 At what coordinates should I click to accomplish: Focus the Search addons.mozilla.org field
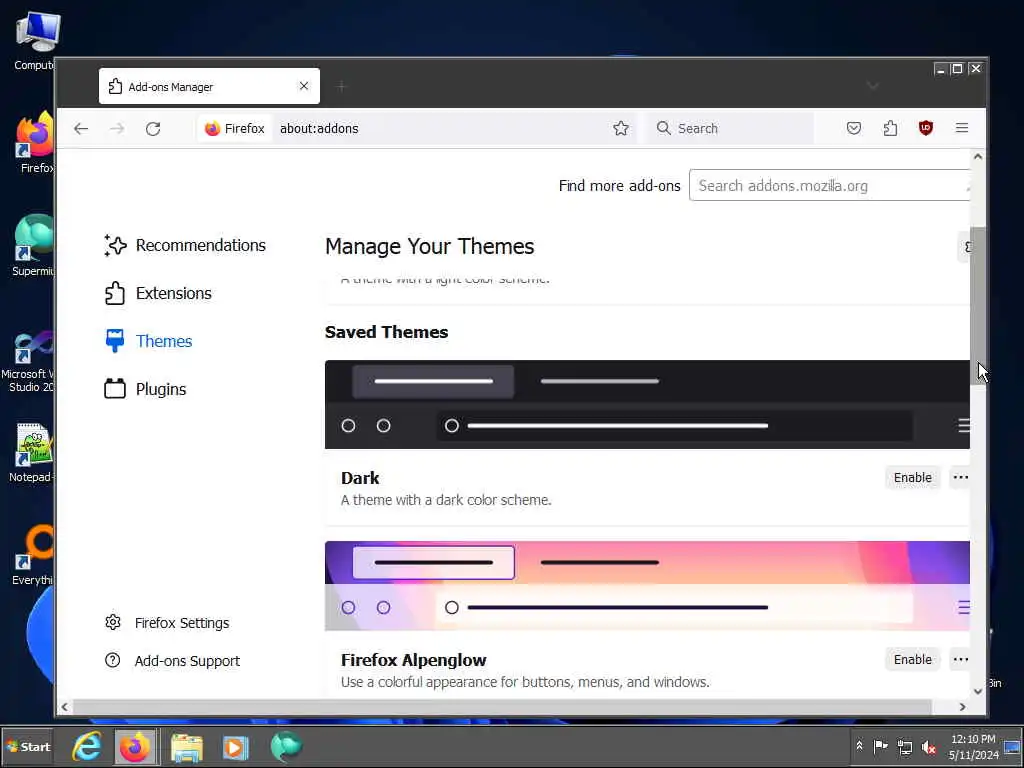pos(829,185)
